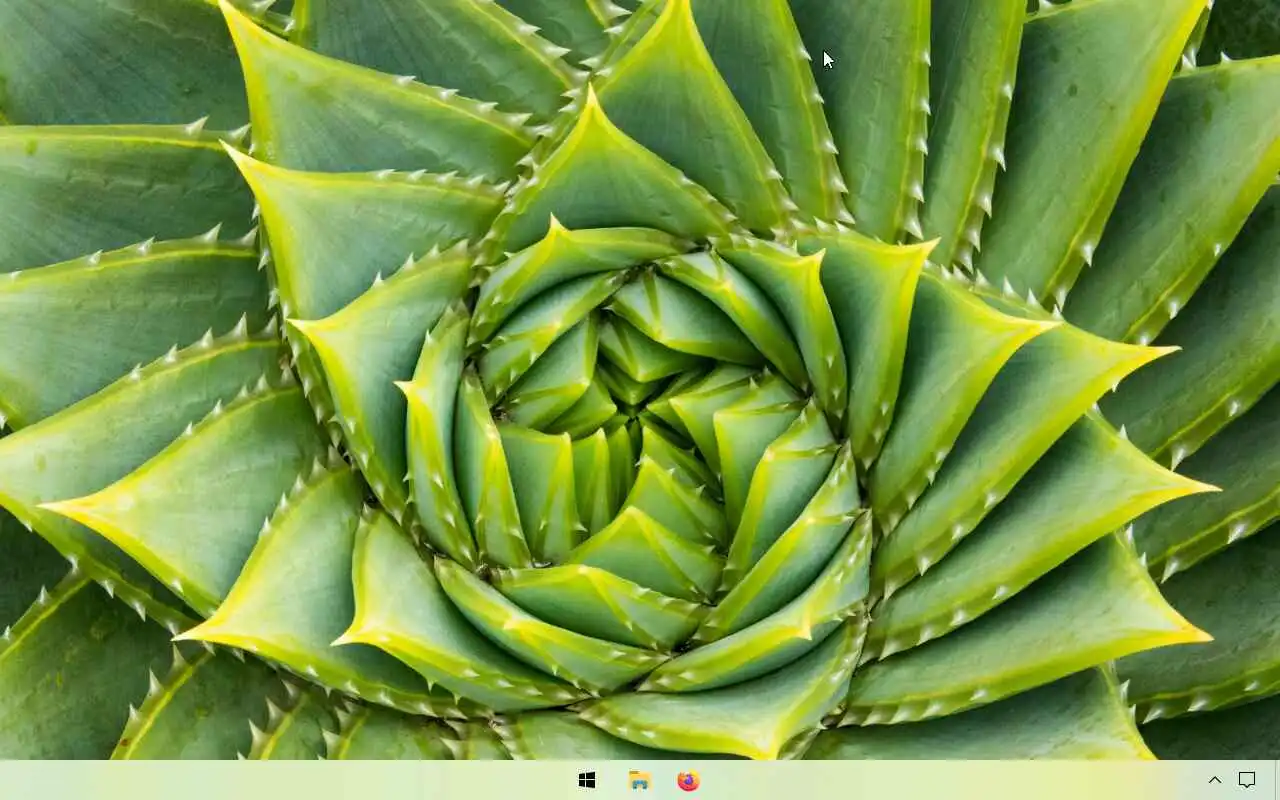1280x800 pixels.
Task: Open the notification action center
Action: tap(1247, 780)
